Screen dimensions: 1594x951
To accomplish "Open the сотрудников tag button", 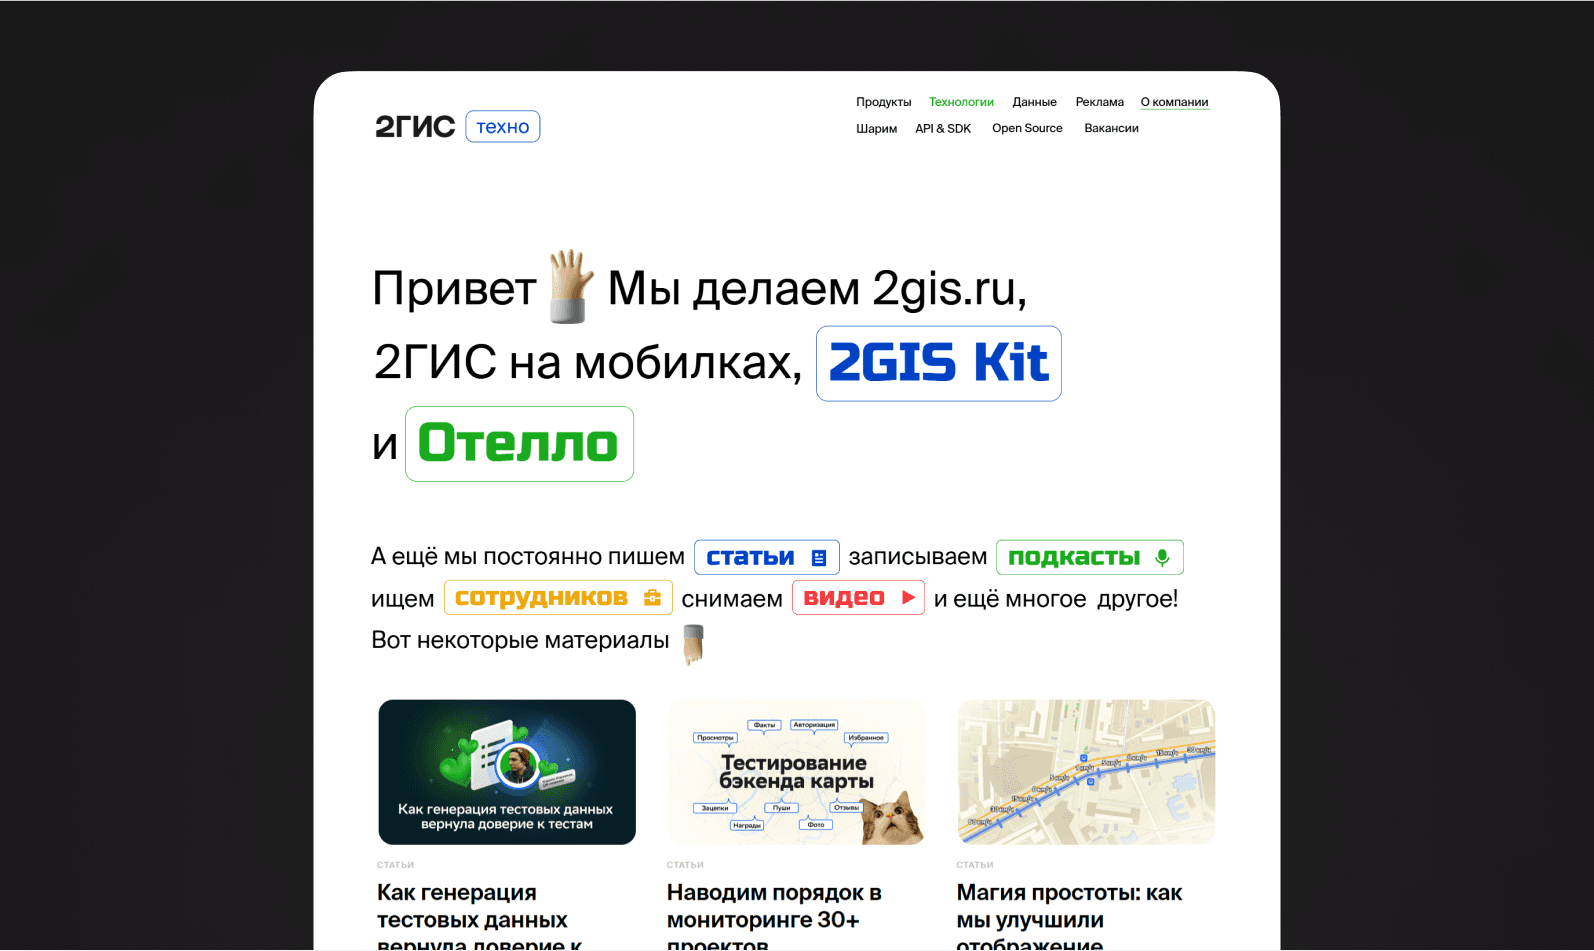I will [x=557, y=598].
